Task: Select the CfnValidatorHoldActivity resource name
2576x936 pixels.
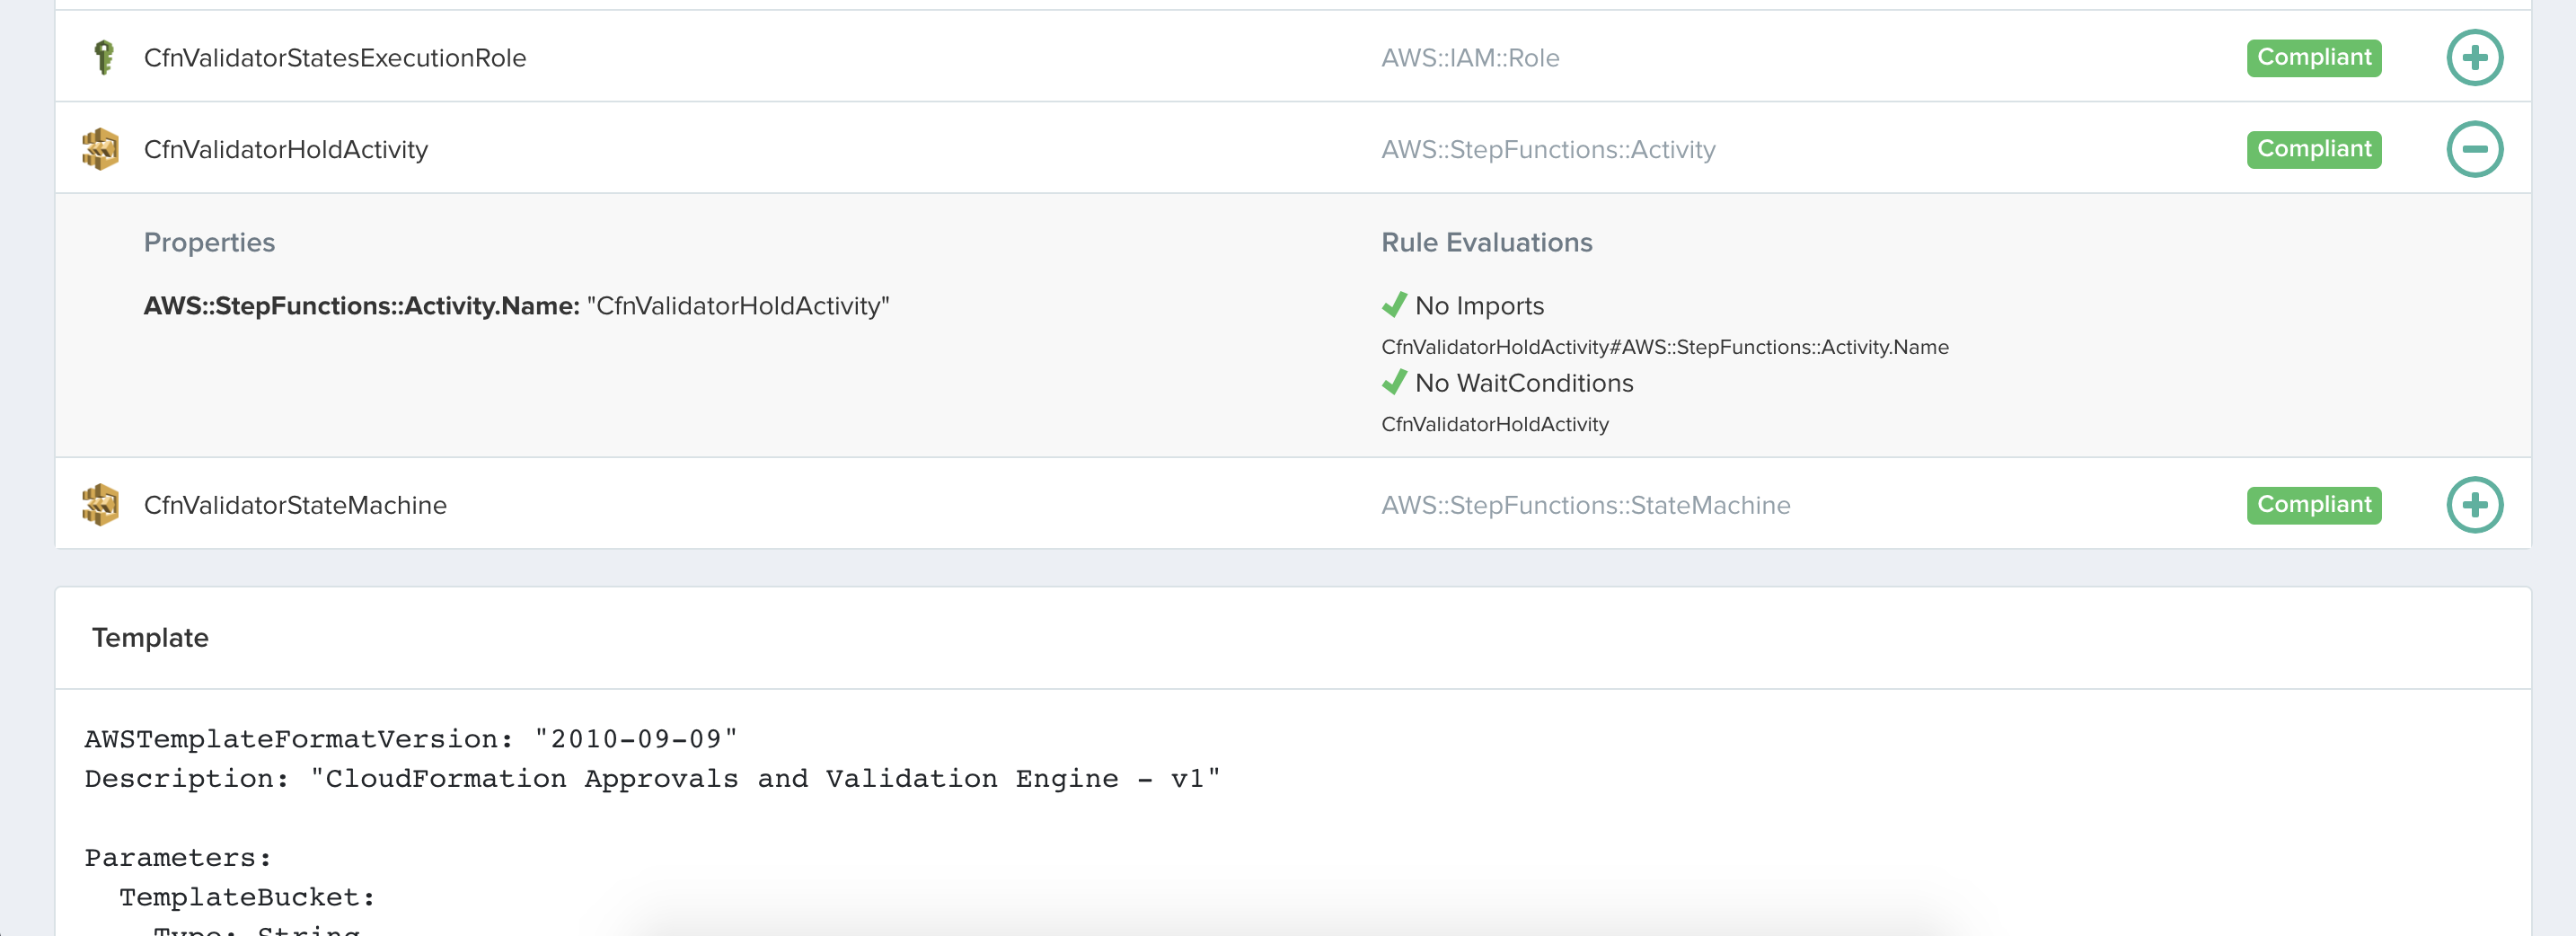Action: click(285, 150)
